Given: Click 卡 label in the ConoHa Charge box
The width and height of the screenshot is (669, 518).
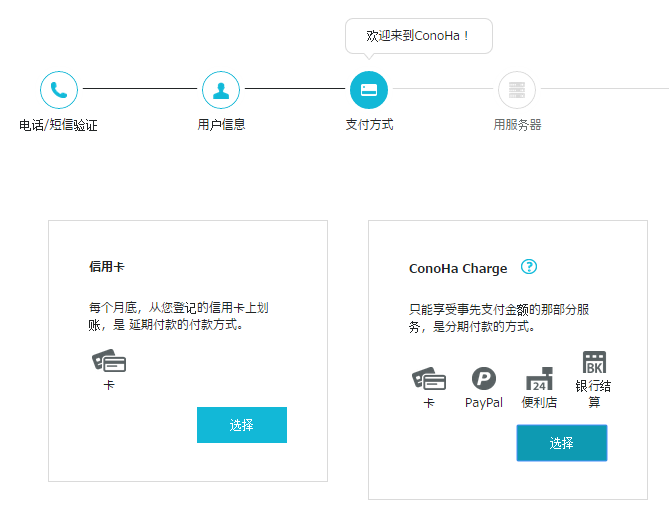Looking at the screenshot, I should coord(429,403).
